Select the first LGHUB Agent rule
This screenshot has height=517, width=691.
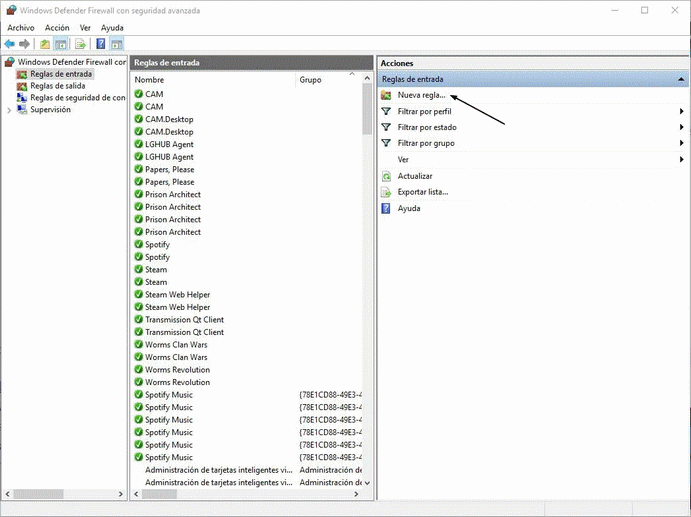pos(169,145)
